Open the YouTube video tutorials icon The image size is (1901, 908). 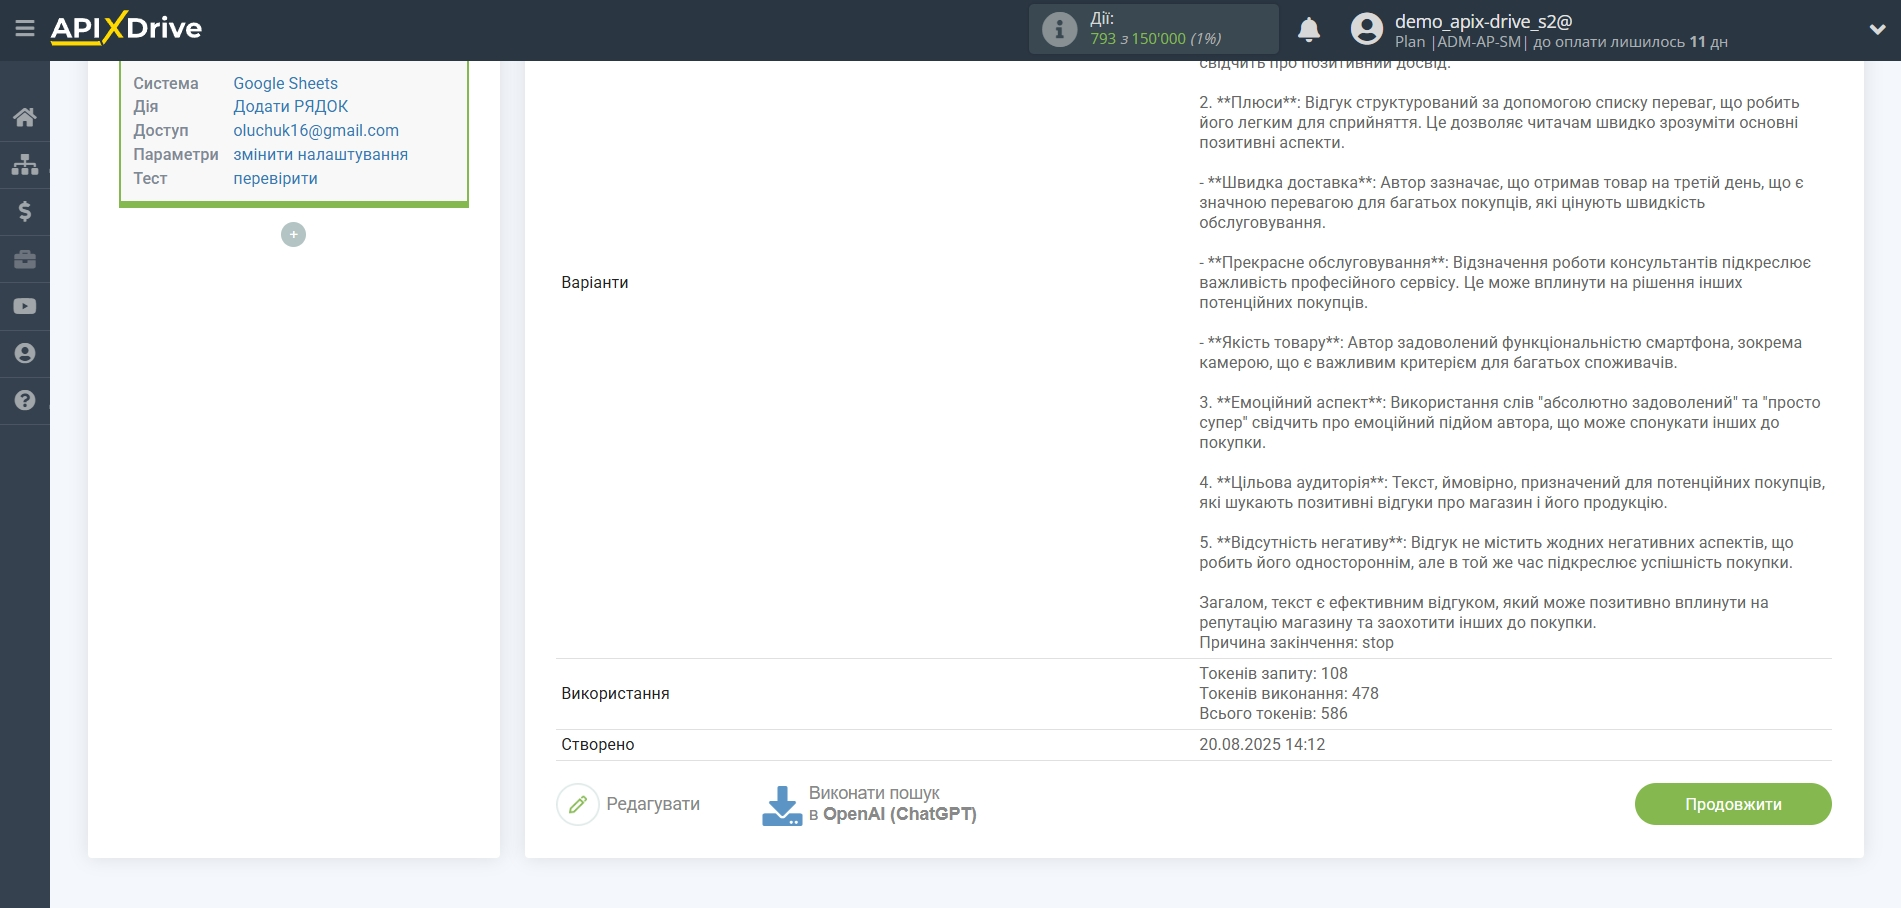(x=25, y=306)
